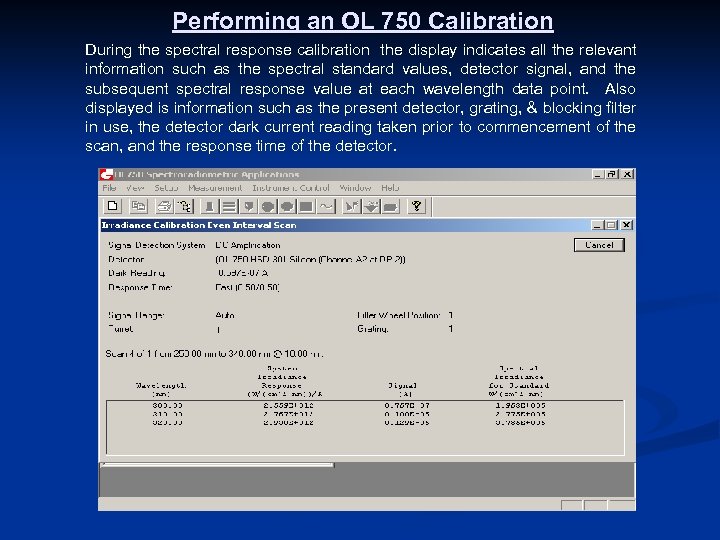Minimize the Irradiance Calibration scan window
The height and width of the screenshot is (540, 720).
[x=597, y=225]
